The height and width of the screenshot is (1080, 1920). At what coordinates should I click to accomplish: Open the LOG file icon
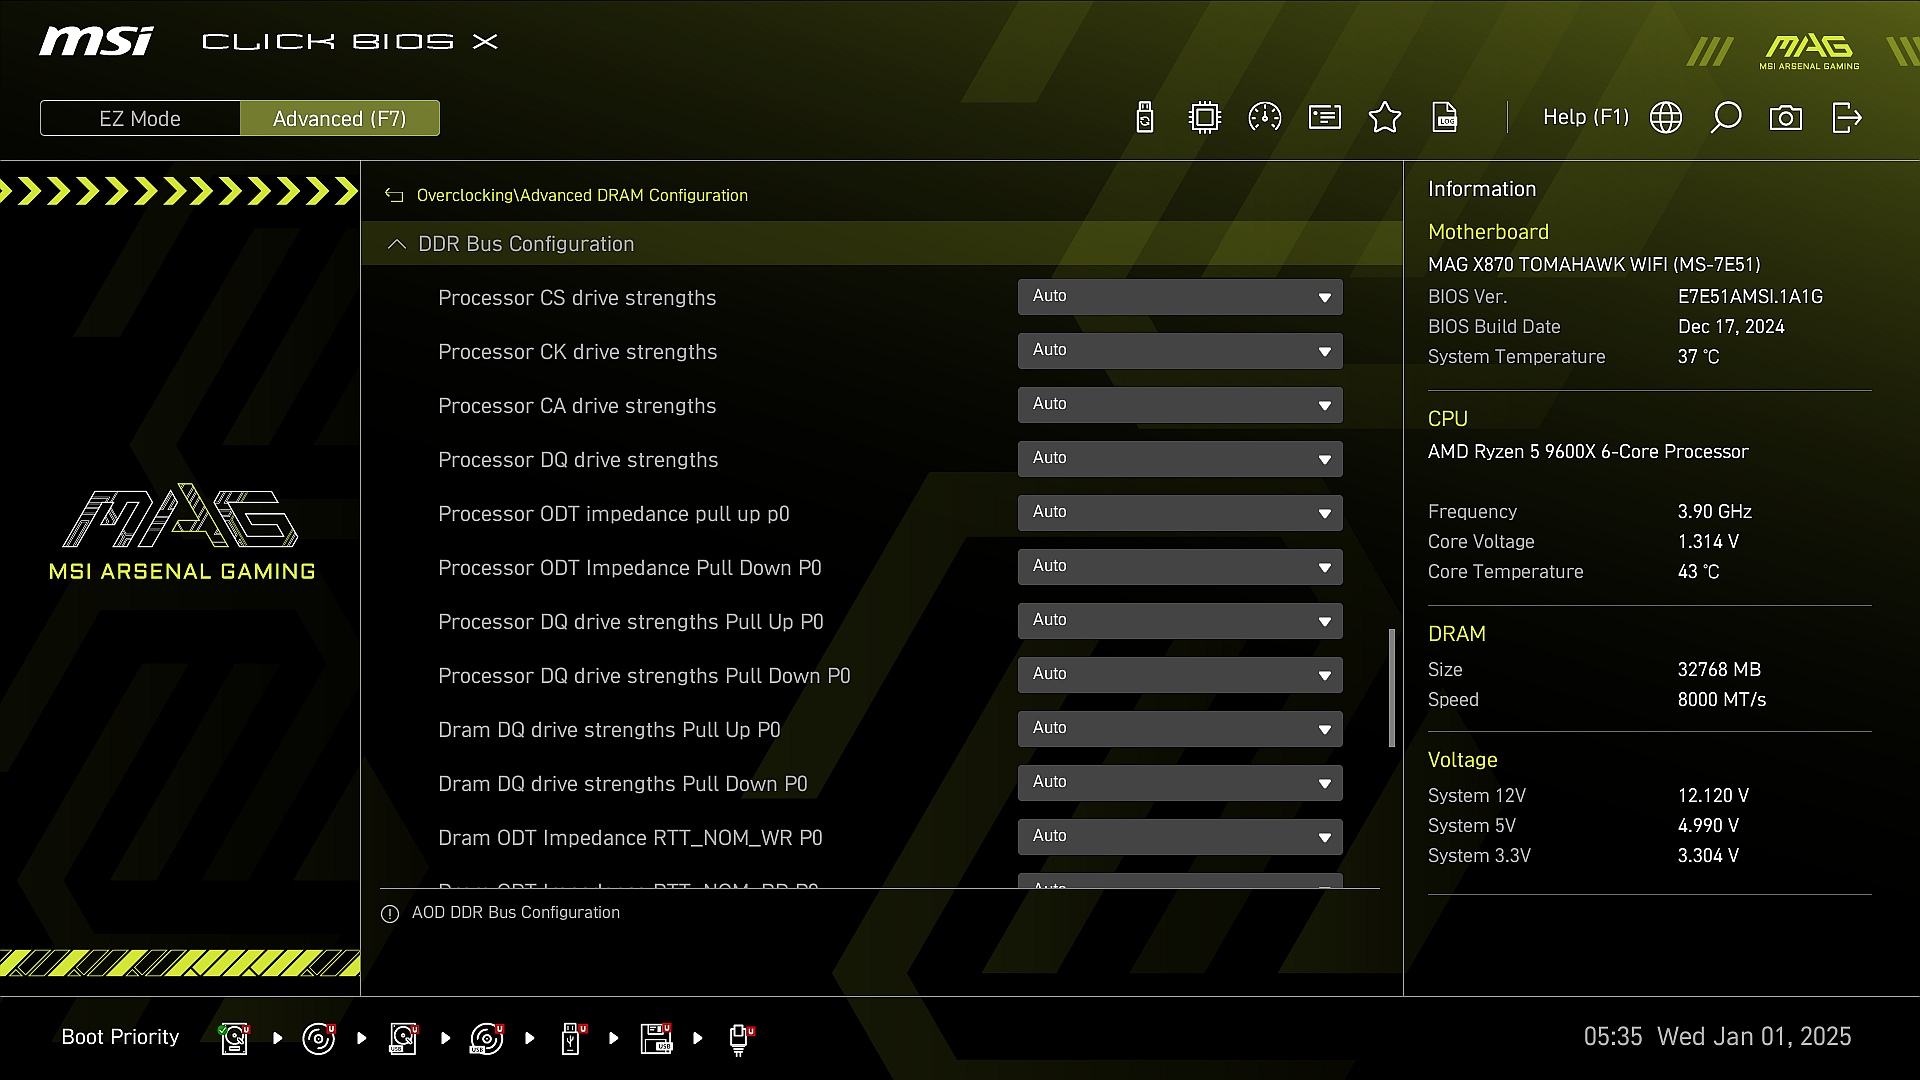point(1445,118)
